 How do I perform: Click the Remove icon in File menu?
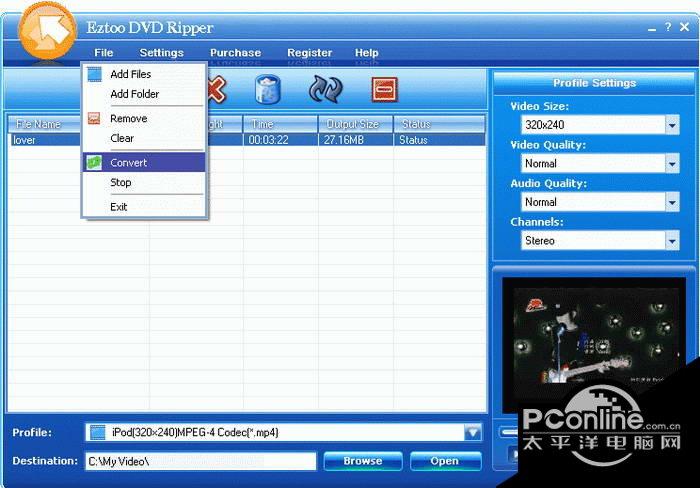[x=94, y=118]
